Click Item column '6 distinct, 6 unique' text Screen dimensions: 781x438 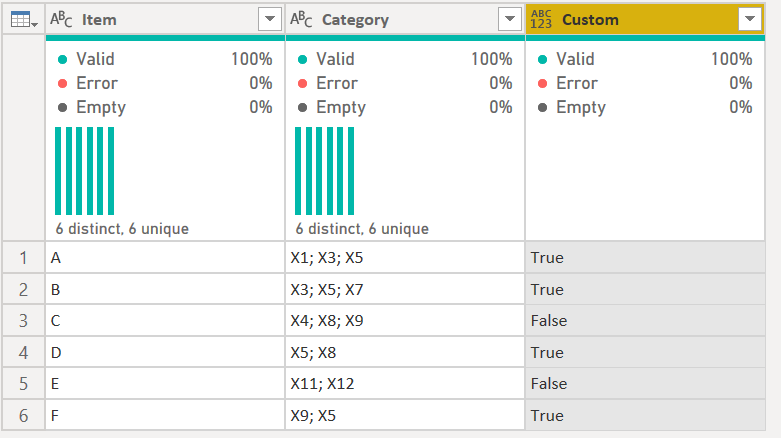coord(123,229)
